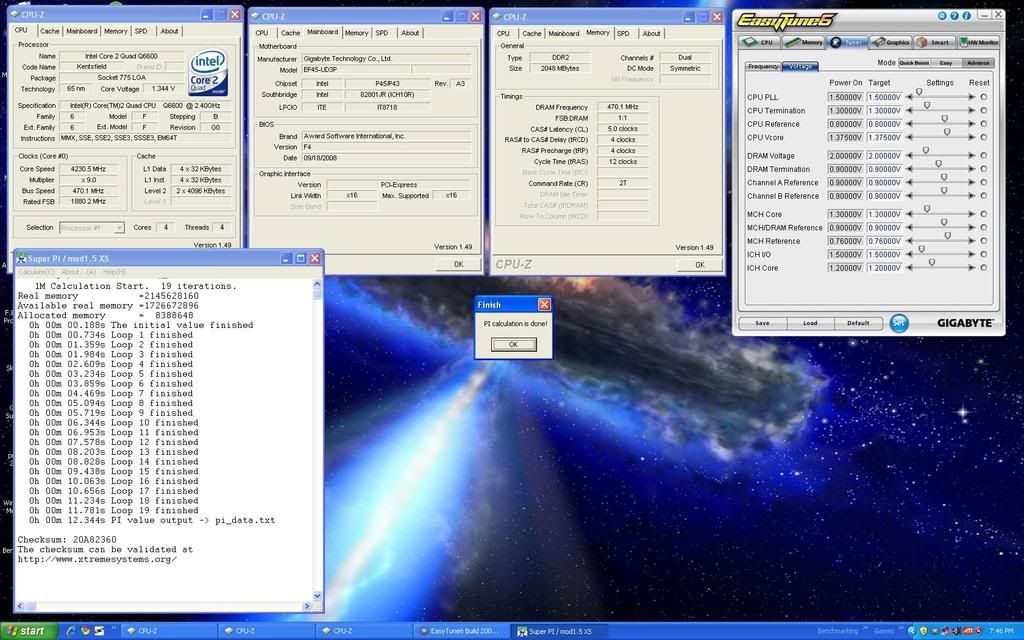Open the Graphics section in EasyTune6
Screen dimensions: 1024x640
(x=890, y=42)
